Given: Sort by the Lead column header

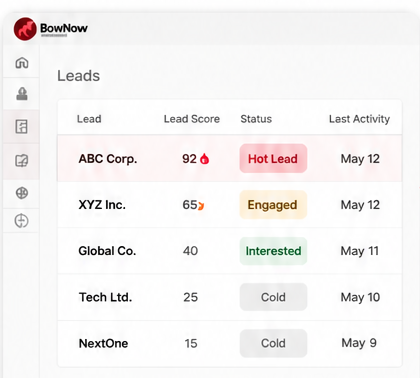Looking at the screenshot, I should [89, 119].
